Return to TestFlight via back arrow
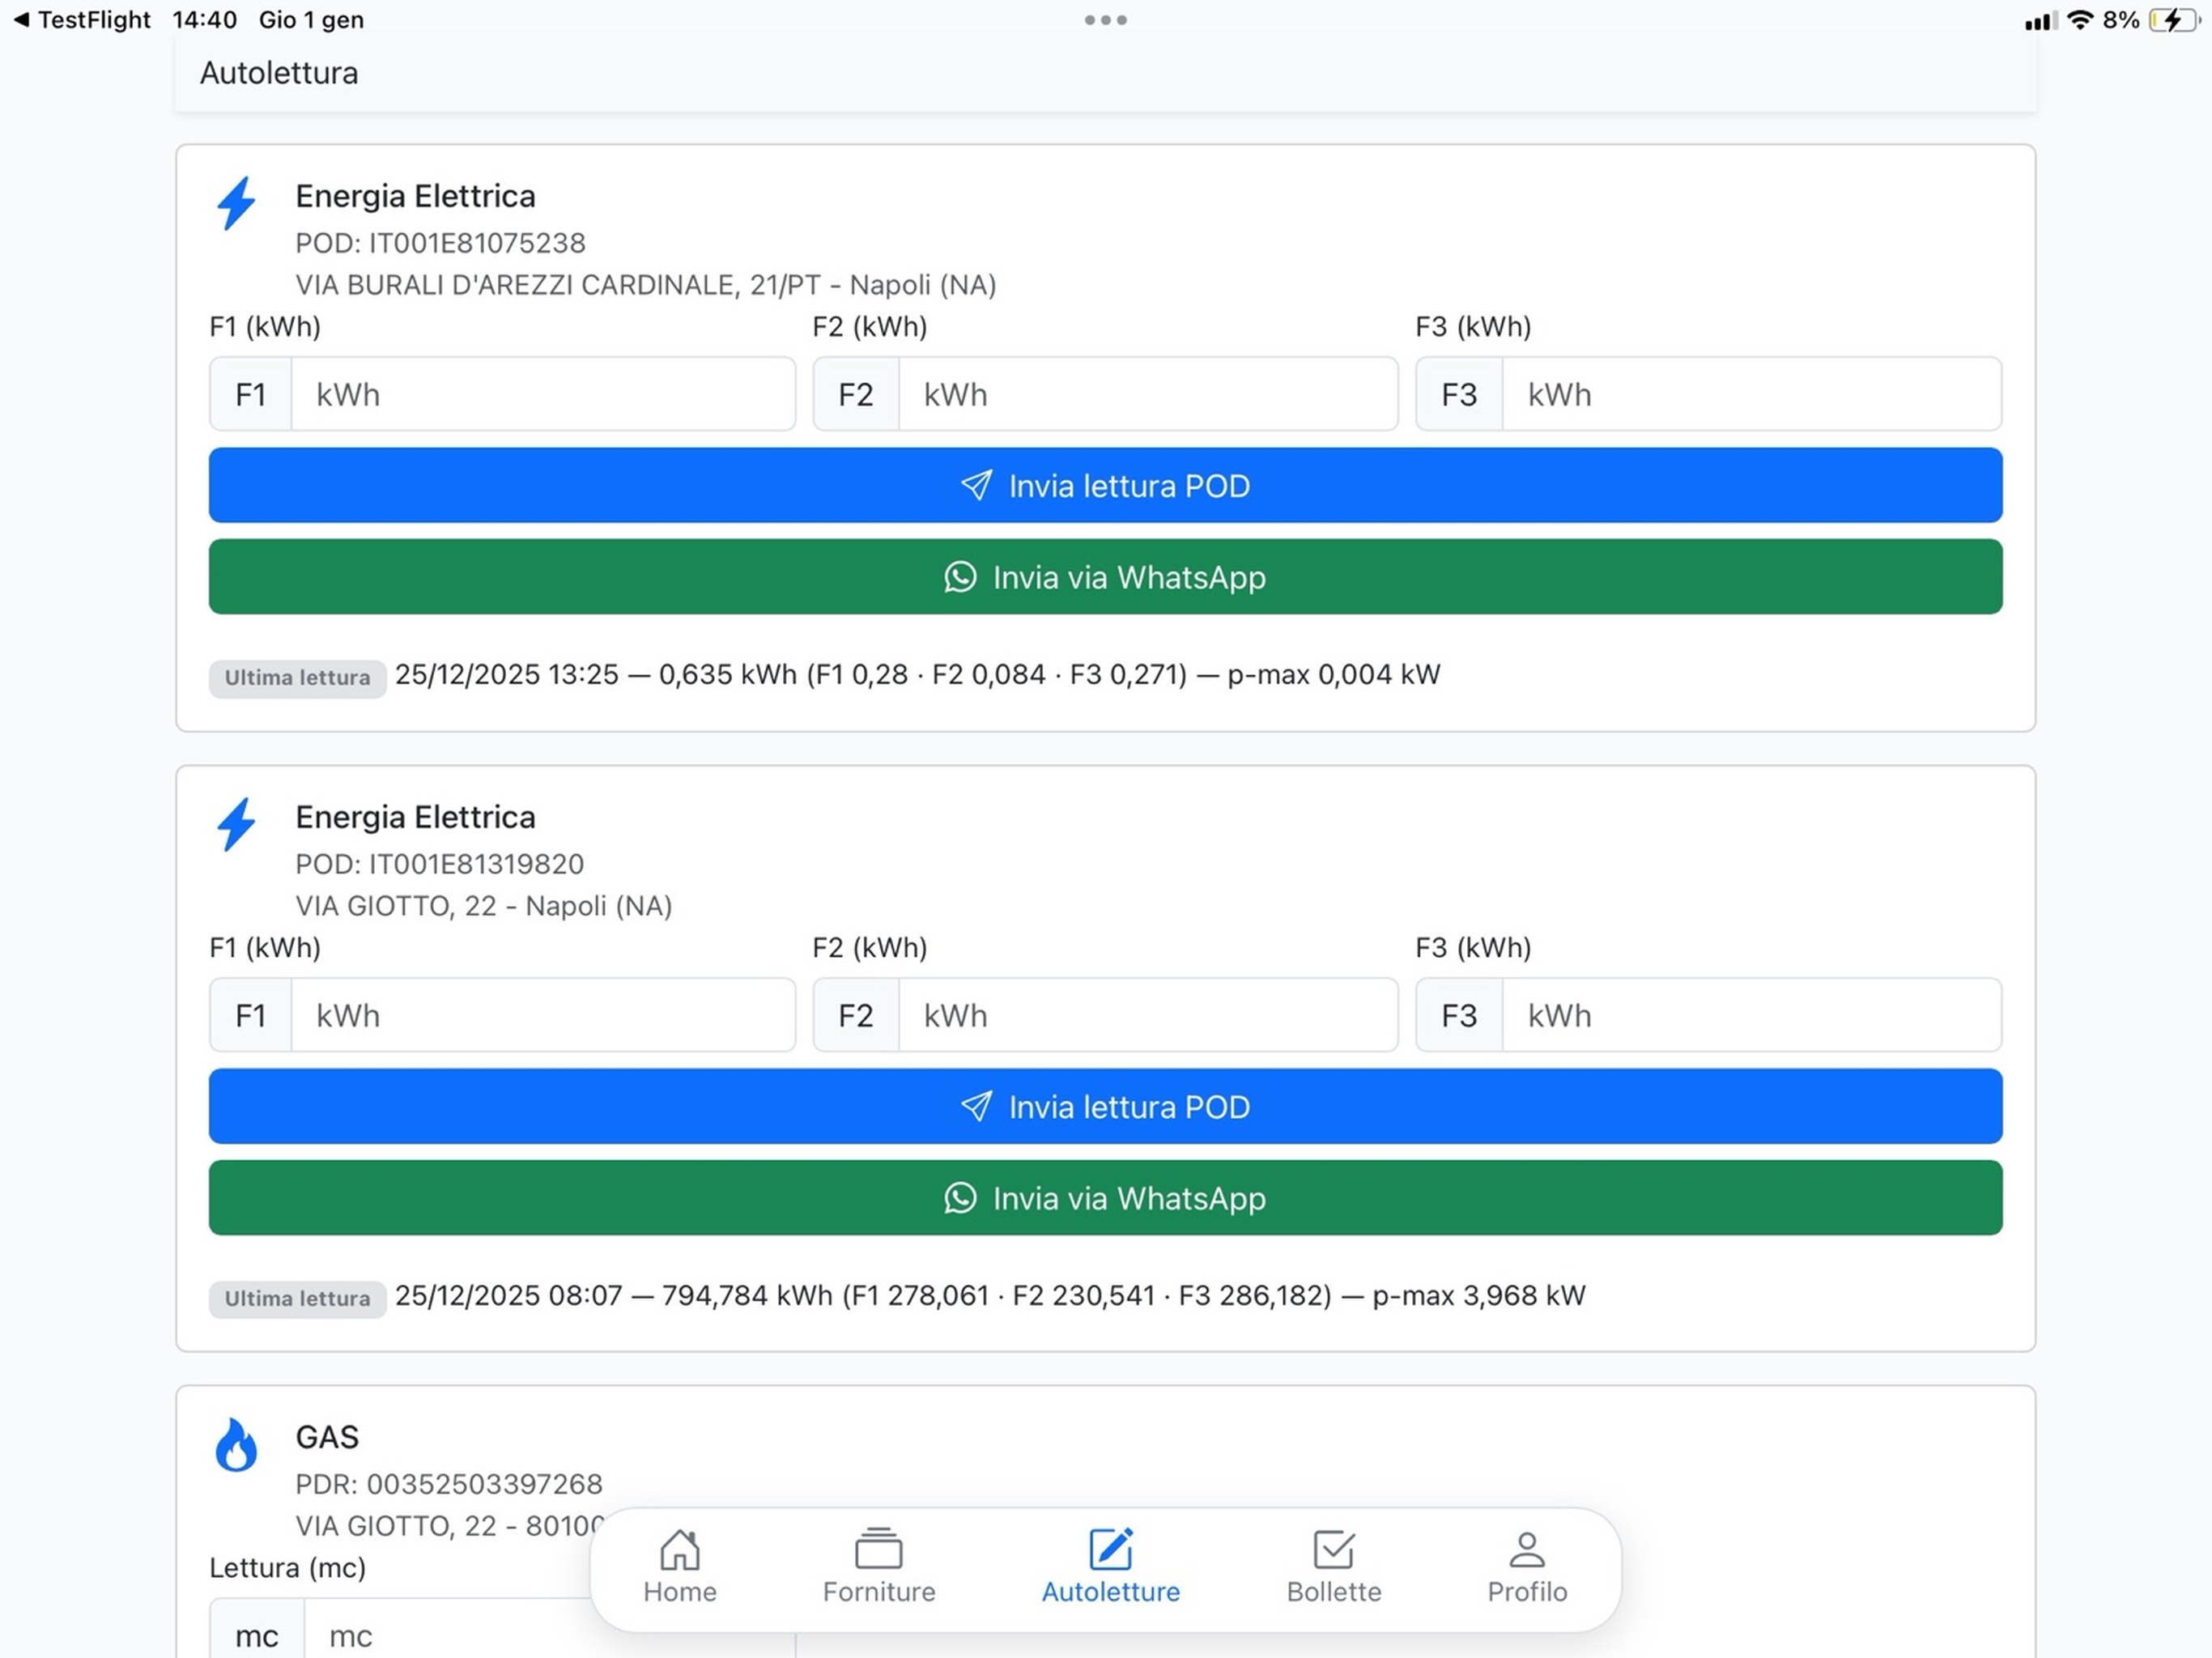 point(82,20)
